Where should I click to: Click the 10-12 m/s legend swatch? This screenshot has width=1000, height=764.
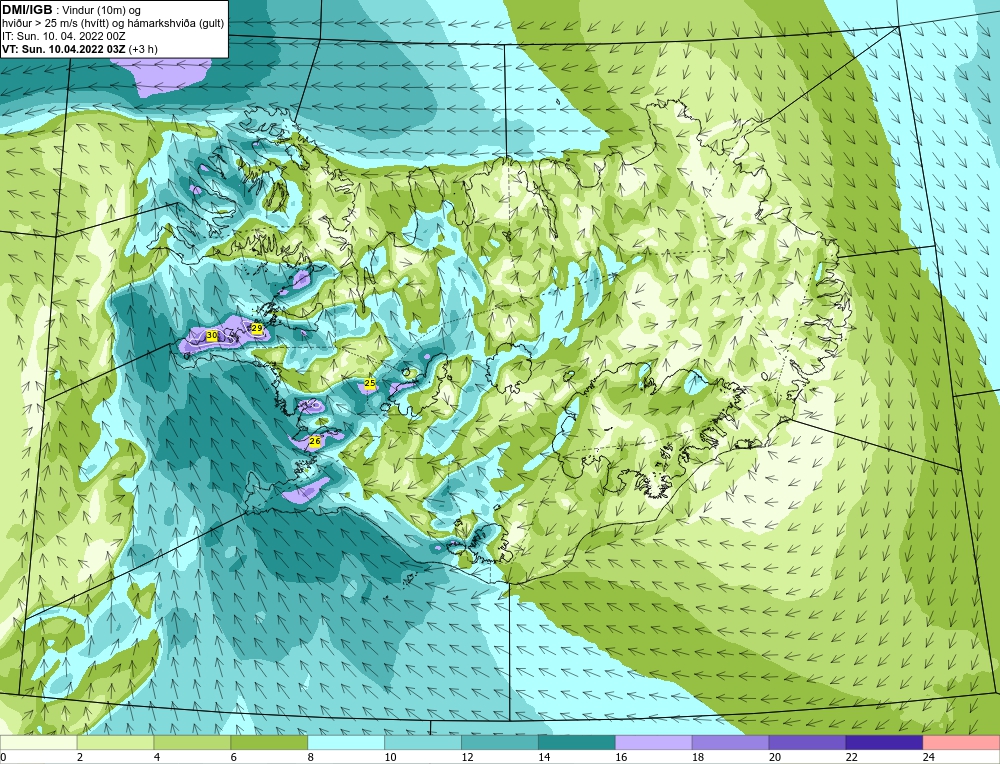pos(423,743)
